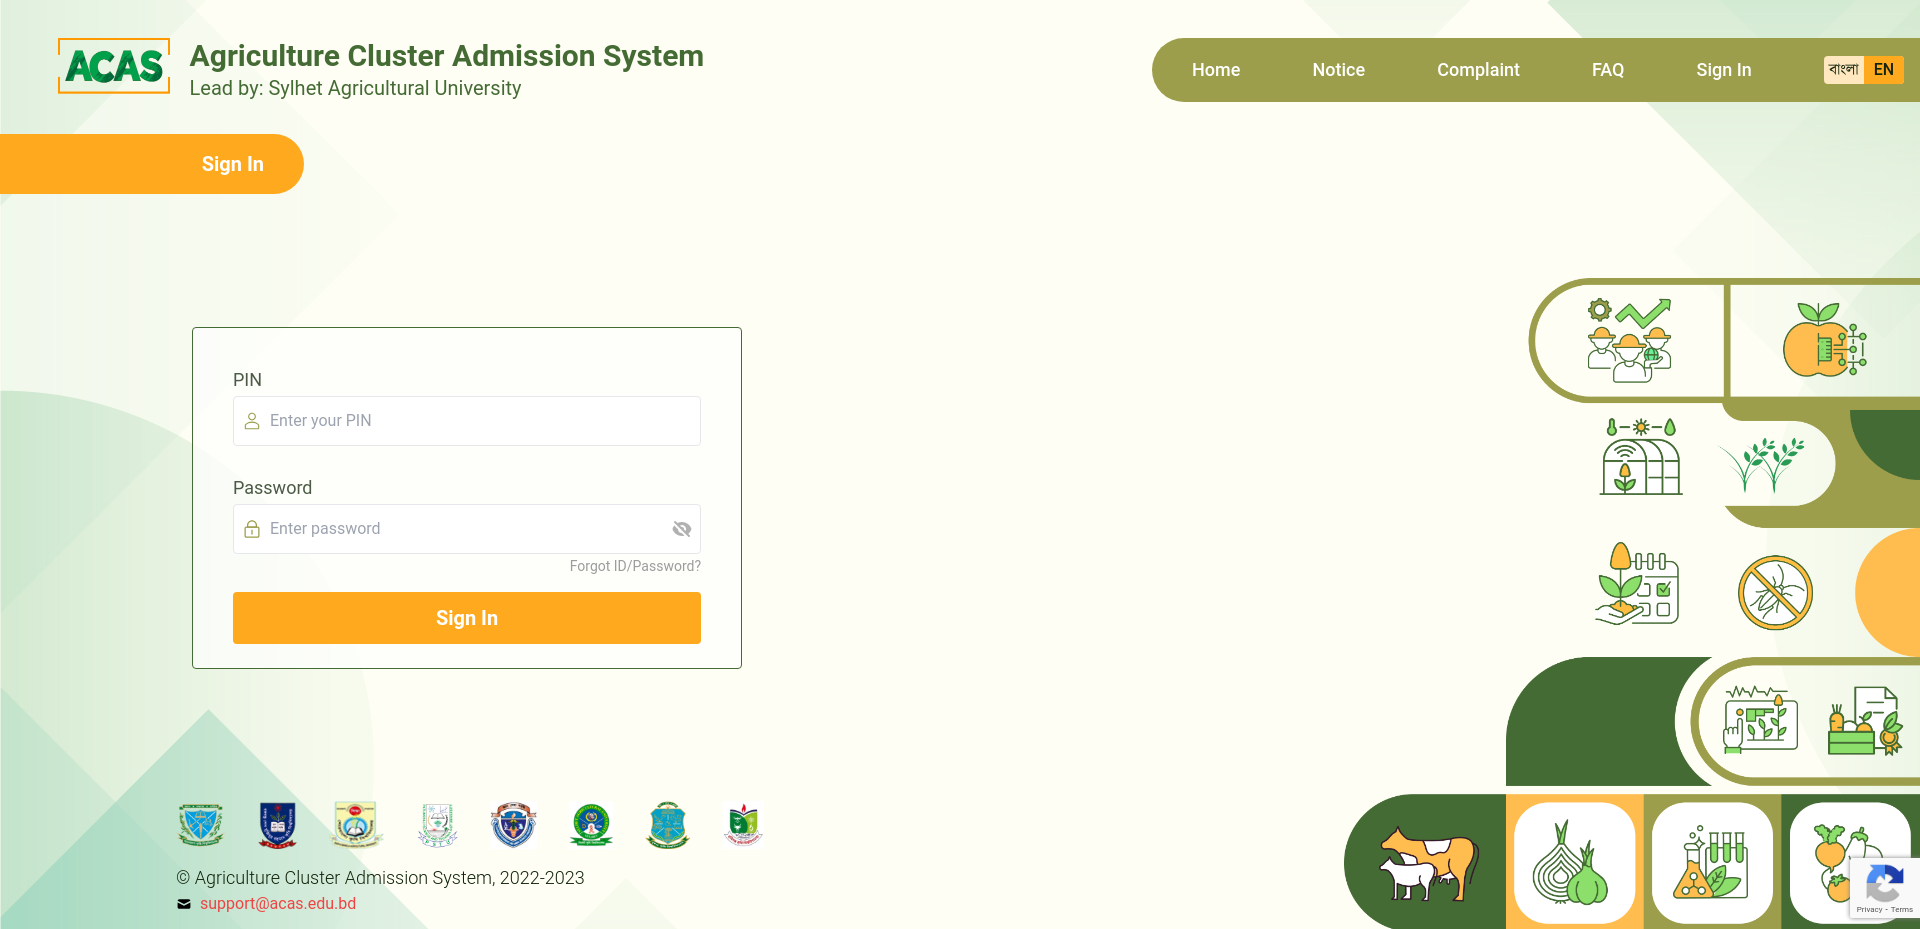
Task: Open reCAPTCHA Terms link
Action: (1902, 910)
